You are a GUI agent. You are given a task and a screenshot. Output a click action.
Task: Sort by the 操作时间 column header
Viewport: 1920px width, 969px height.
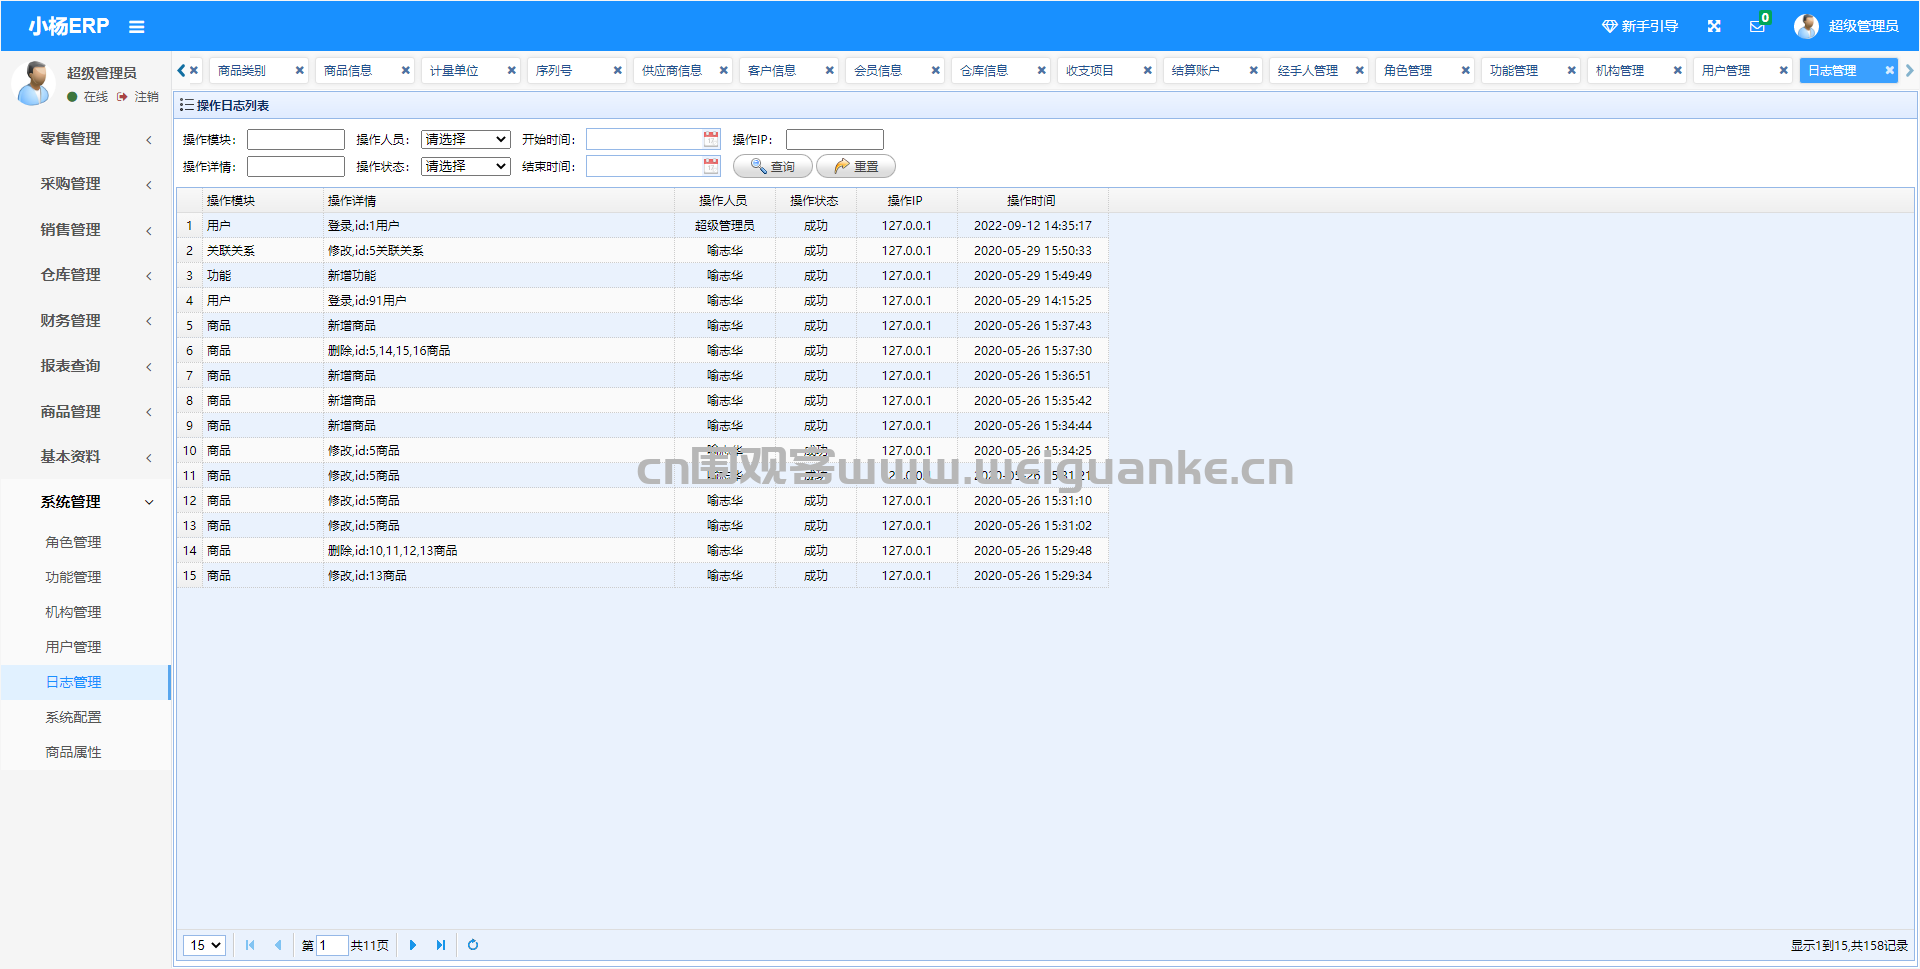coord(1032,201)
